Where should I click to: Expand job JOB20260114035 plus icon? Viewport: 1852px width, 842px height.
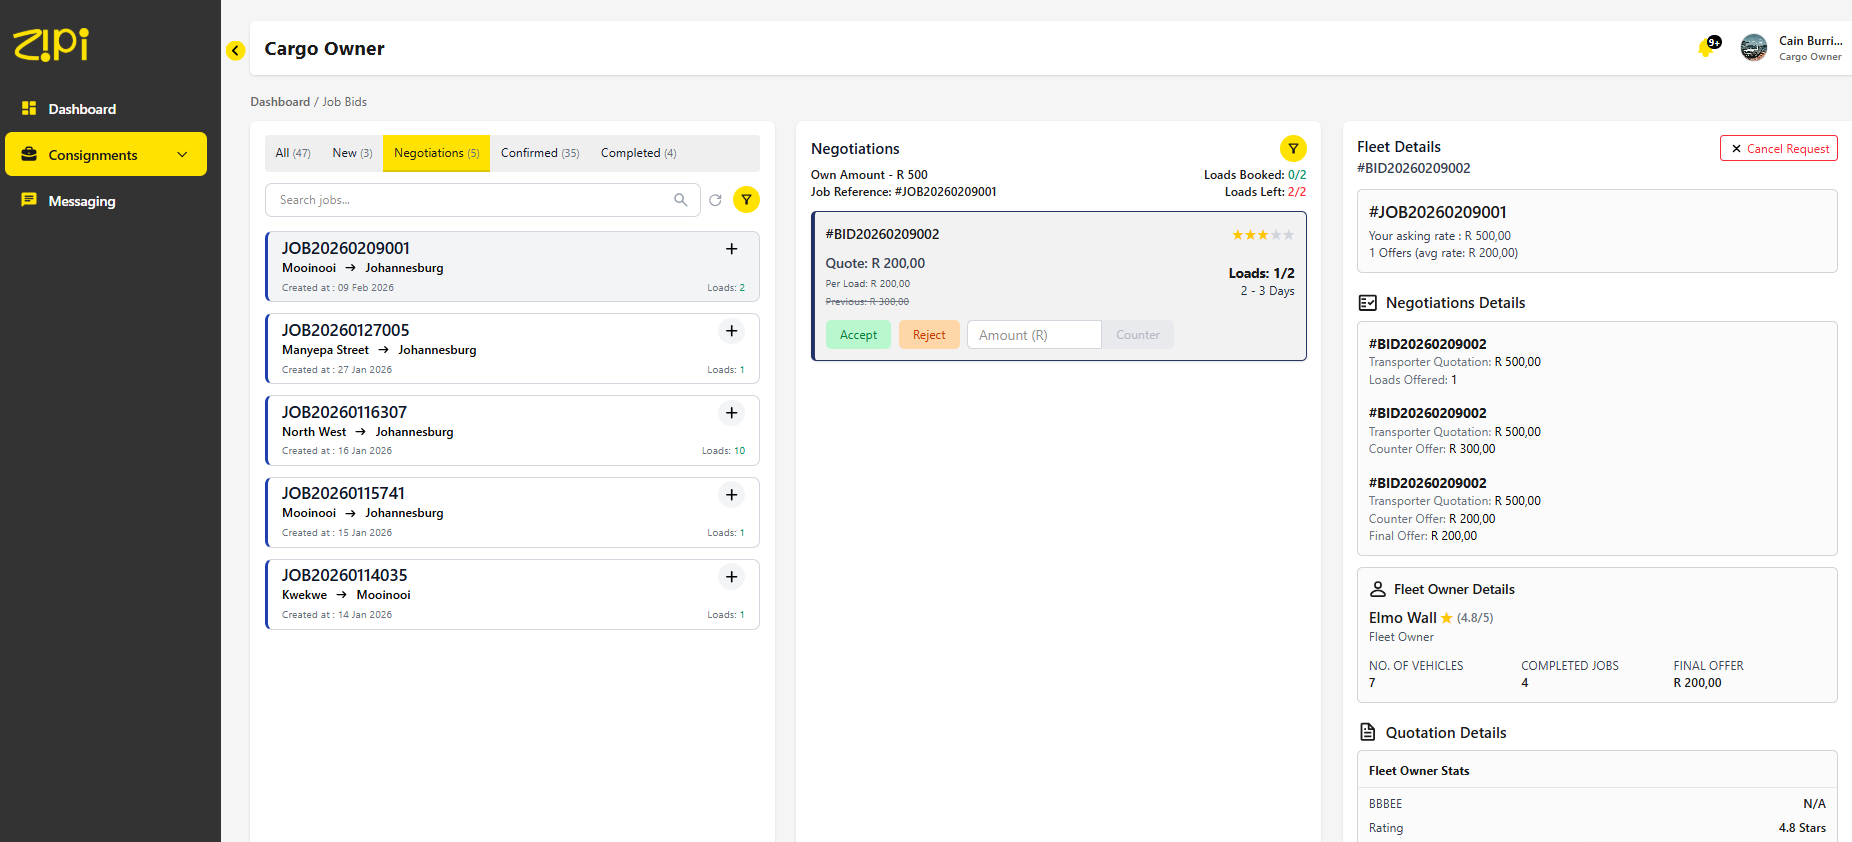pyautogui.click(x=732, y=577)
